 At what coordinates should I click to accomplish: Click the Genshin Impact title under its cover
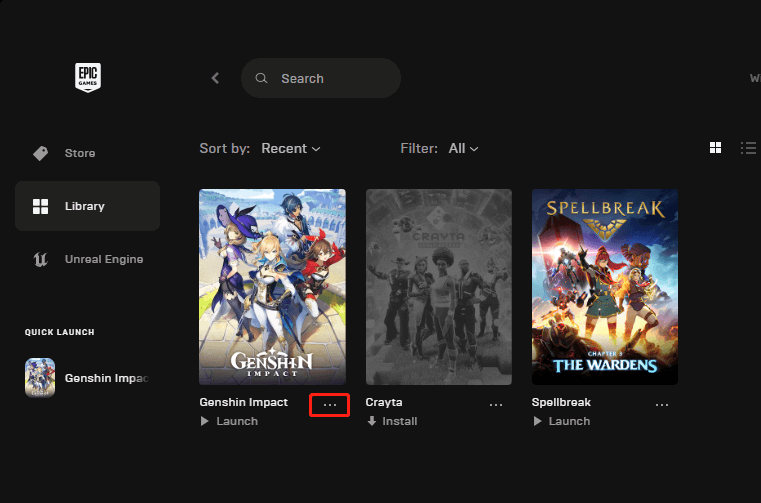point(244,402)
